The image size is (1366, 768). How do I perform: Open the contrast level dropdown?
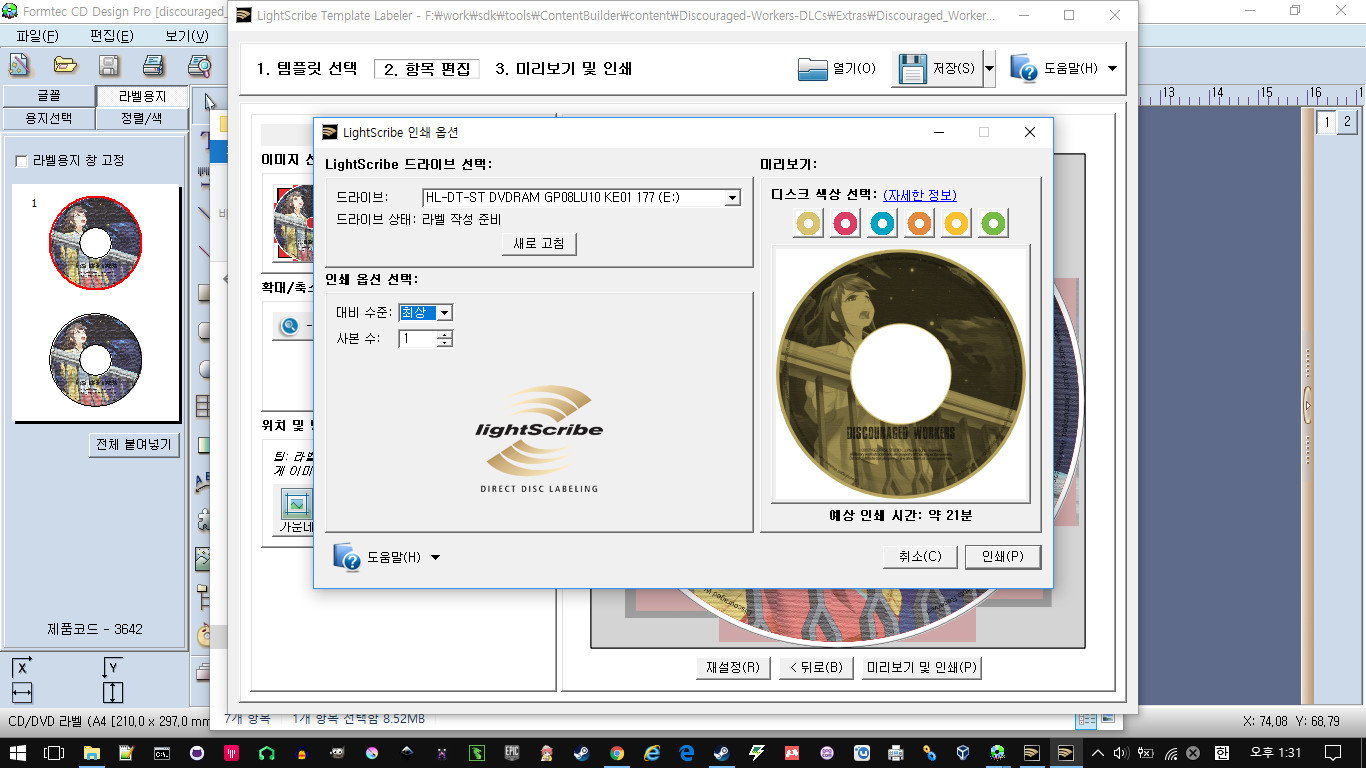pos(444,313)
